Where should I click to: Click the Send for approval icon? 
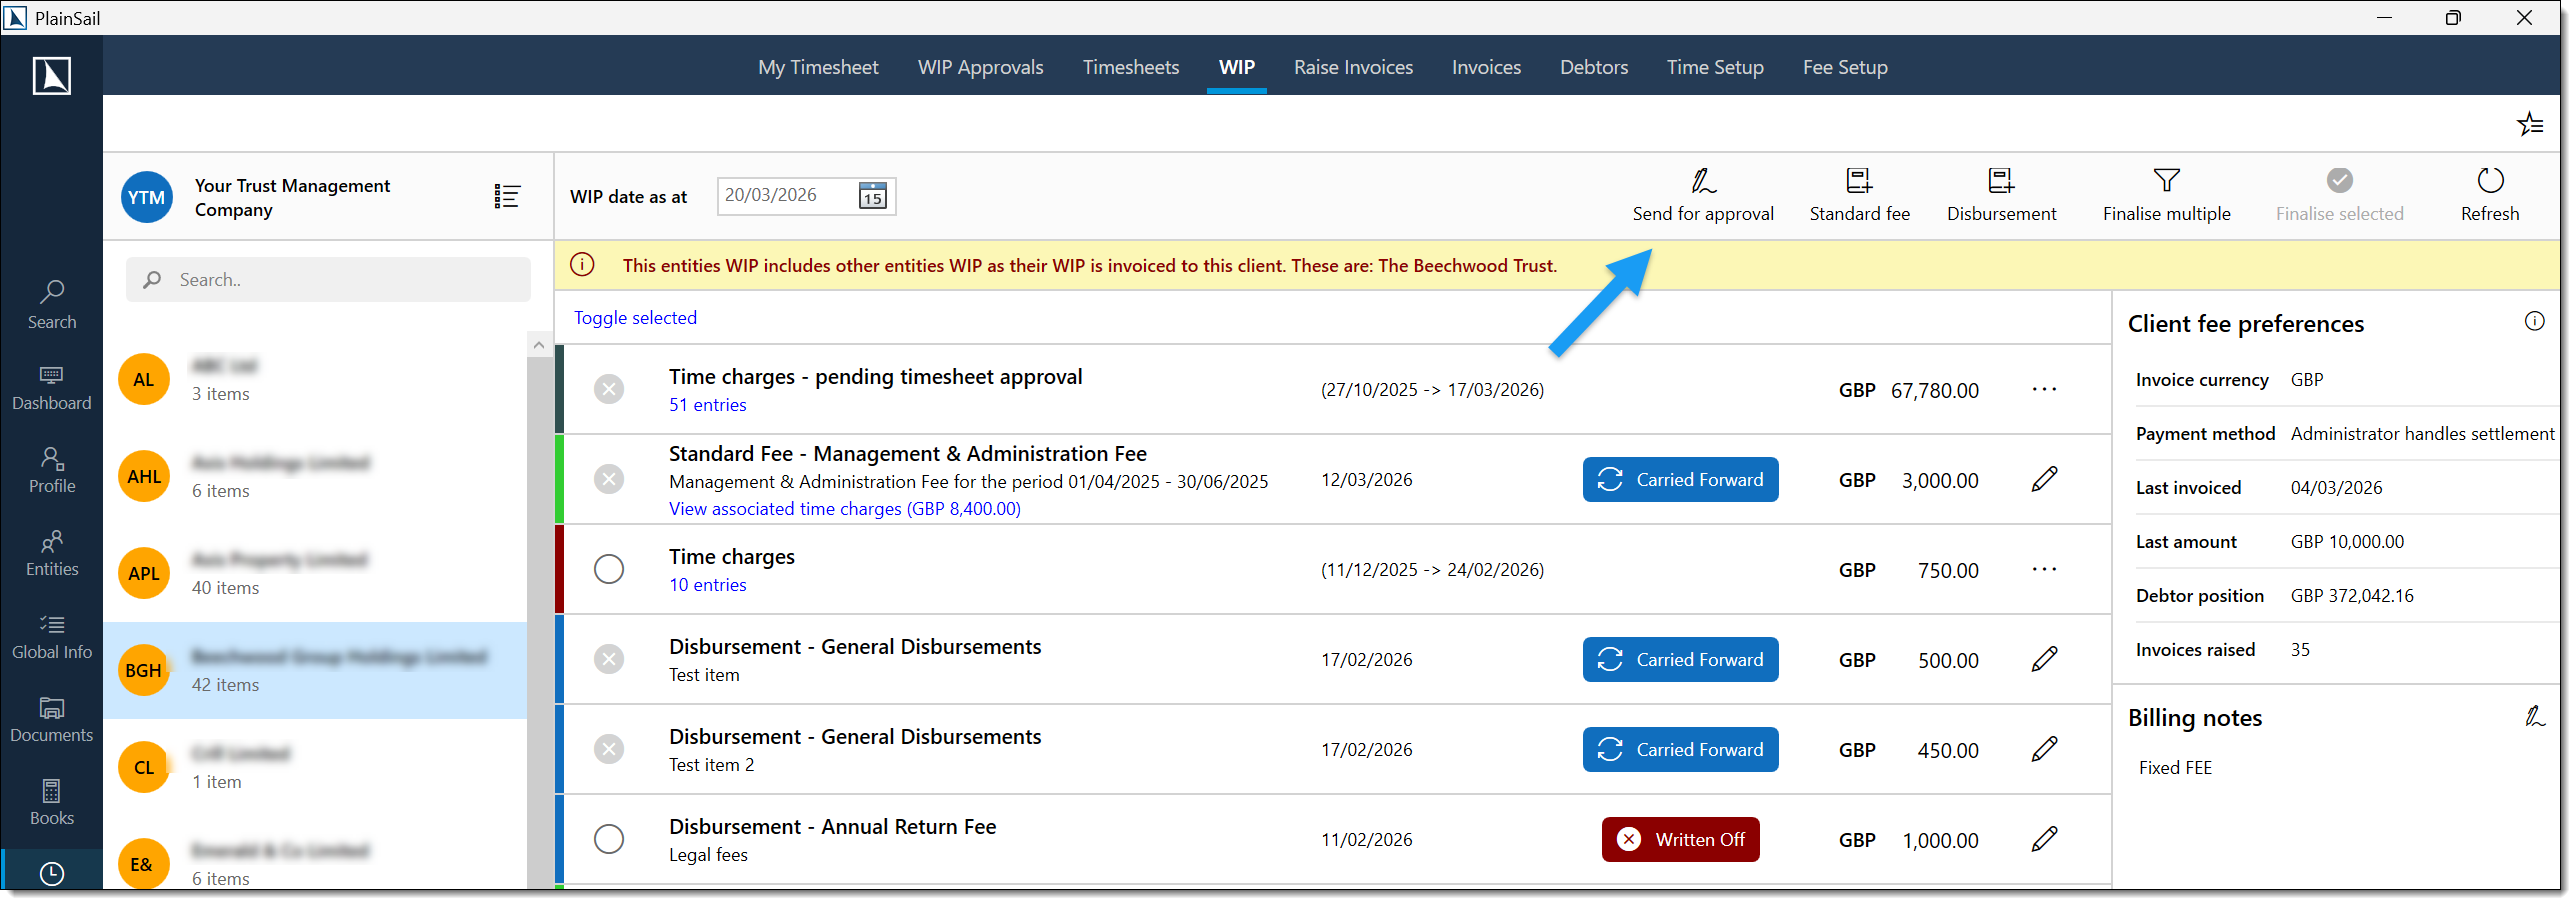(1702, 181)
